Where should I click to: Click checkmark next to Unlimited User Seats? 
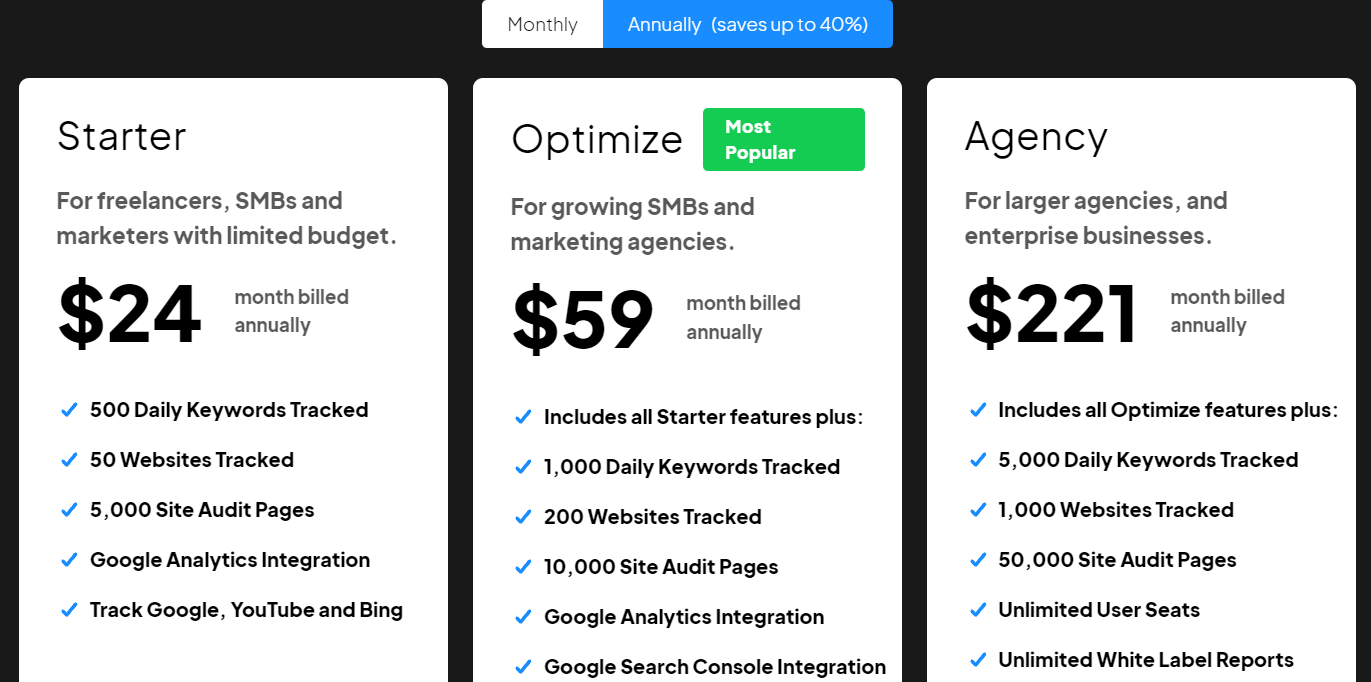coord(978,609)
